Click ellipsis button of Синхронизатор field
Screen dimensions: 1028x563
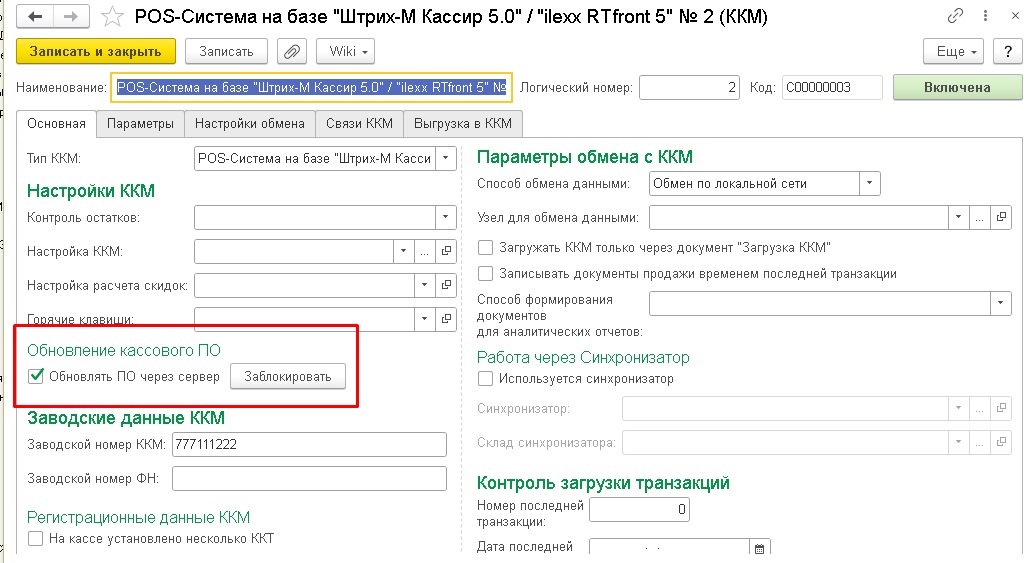[x=979, y=408]
